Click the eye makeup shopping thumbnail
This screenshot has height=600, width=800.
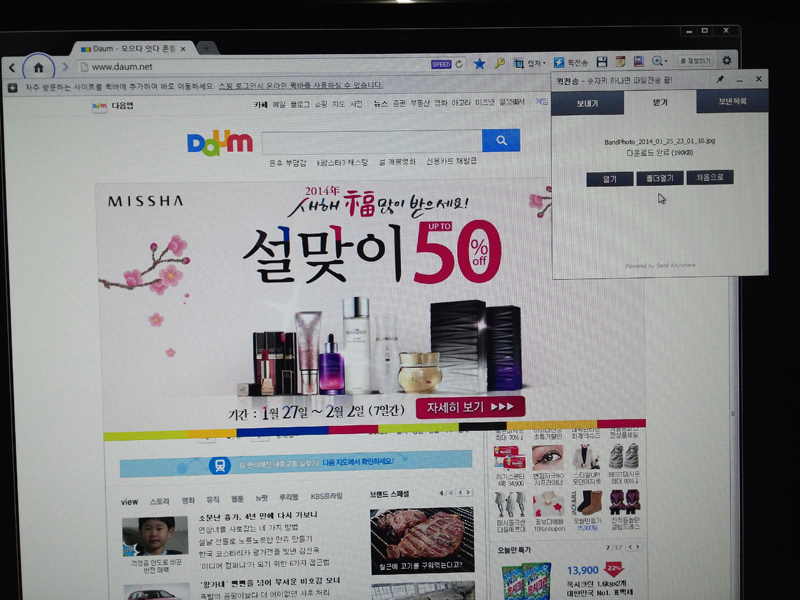547,458
